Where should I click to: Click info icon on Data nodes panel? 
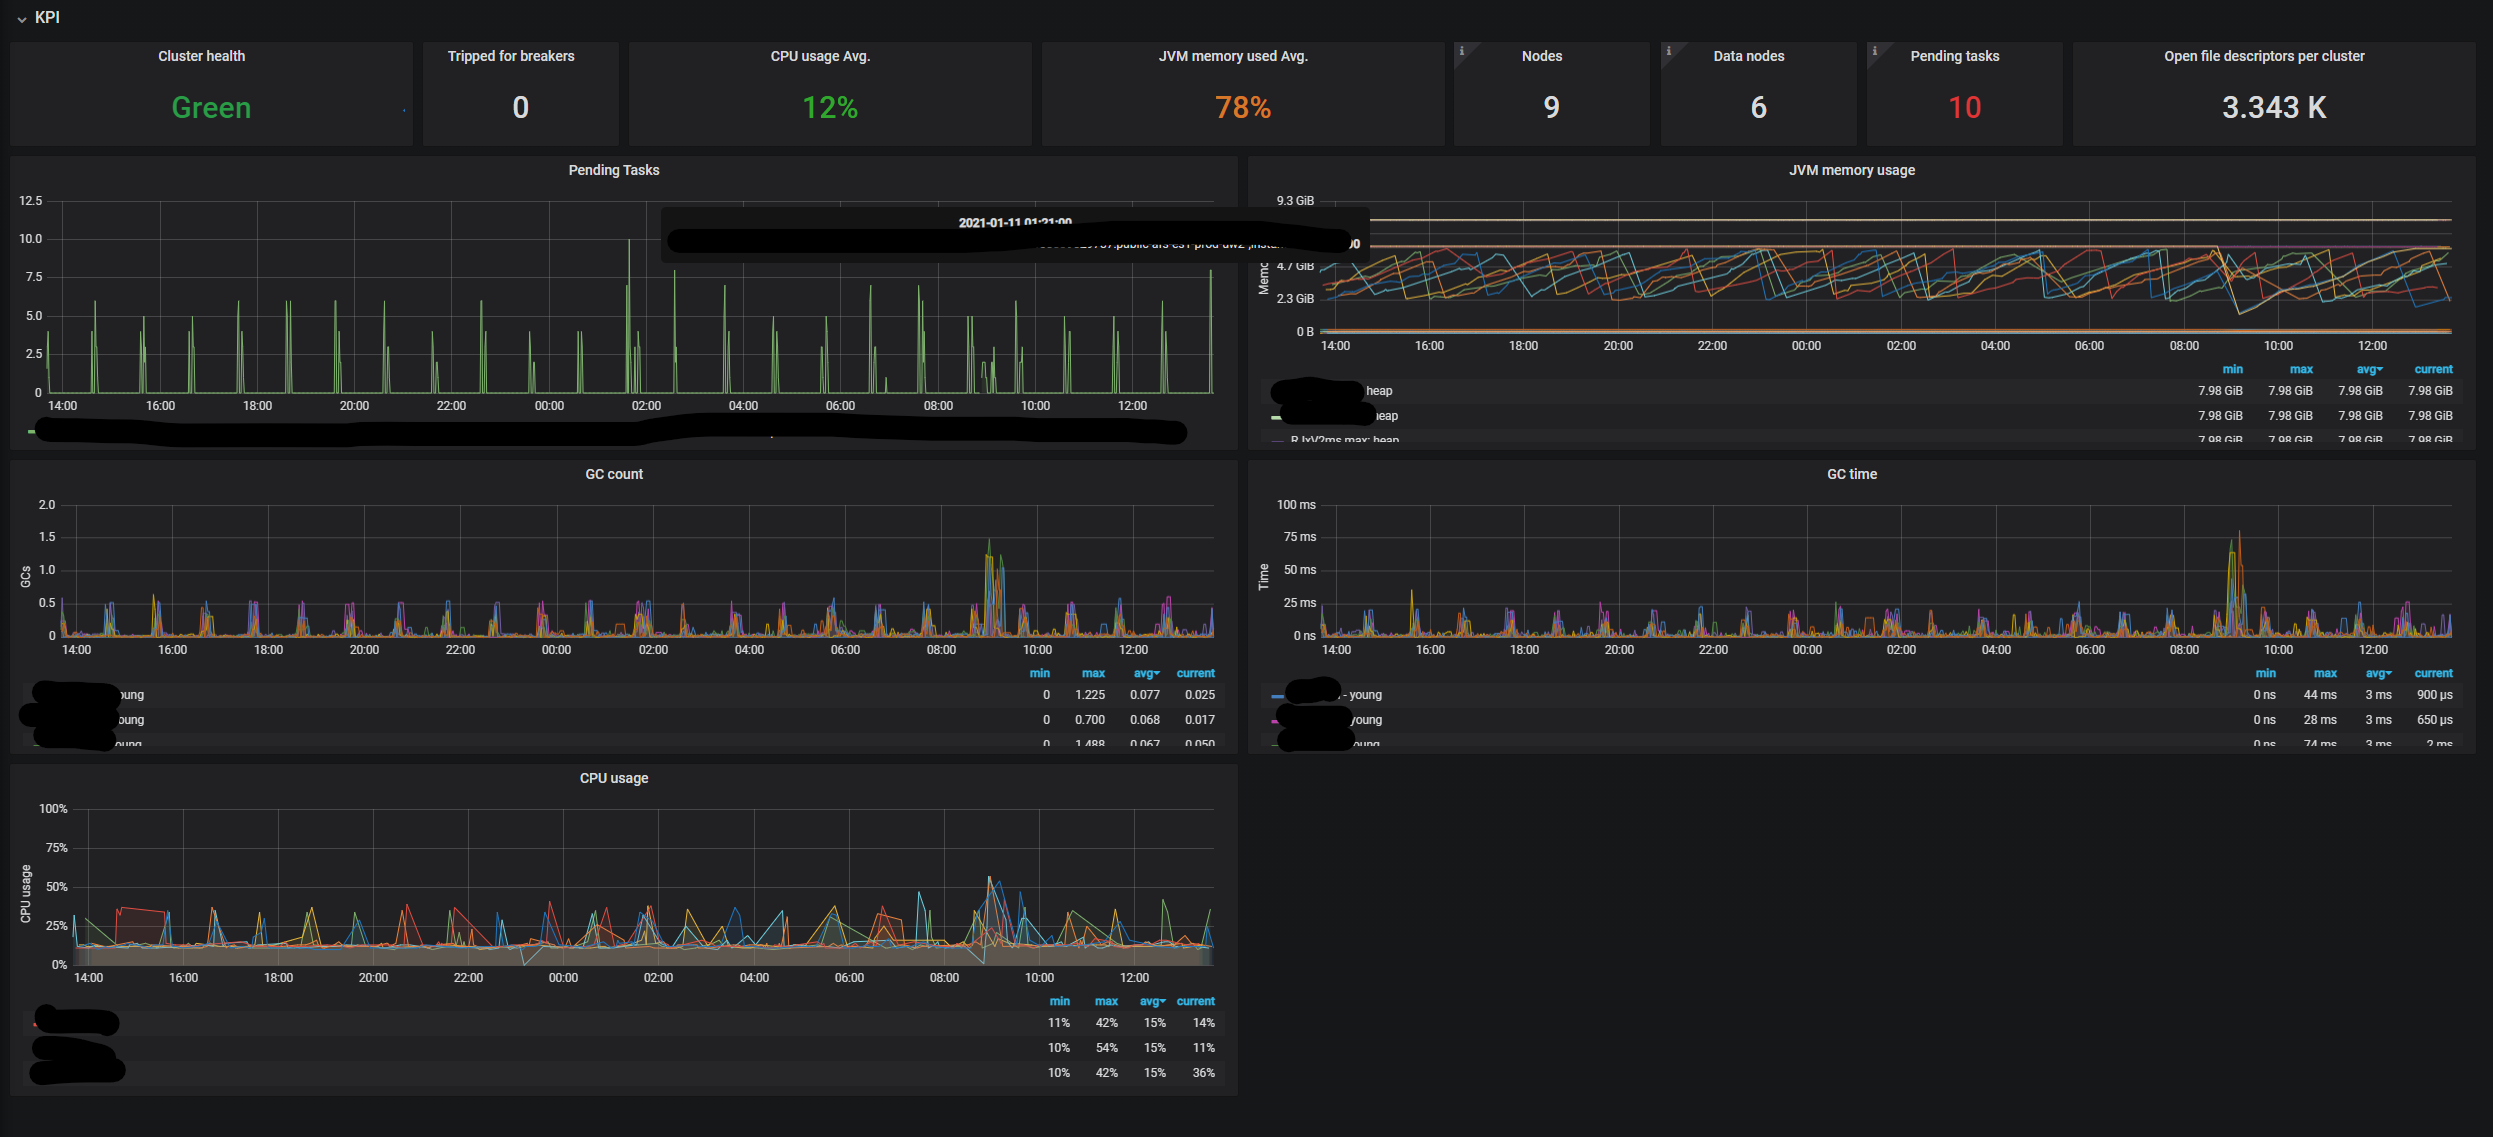[1668, 51]
